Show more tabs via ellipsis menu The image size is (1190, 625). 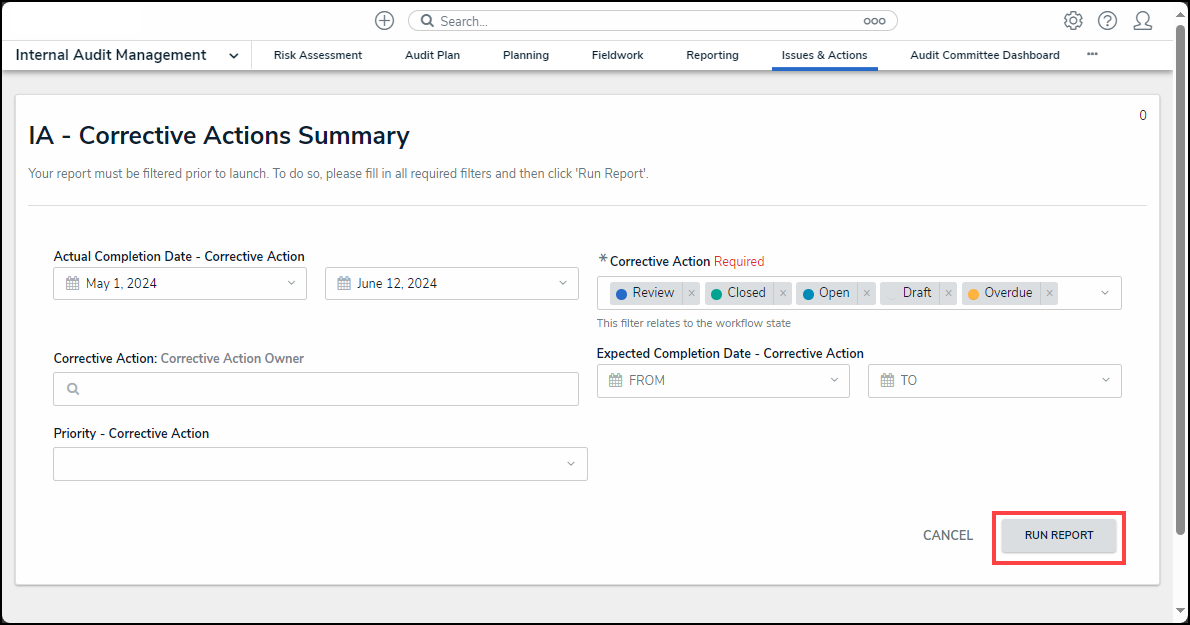1092,55
